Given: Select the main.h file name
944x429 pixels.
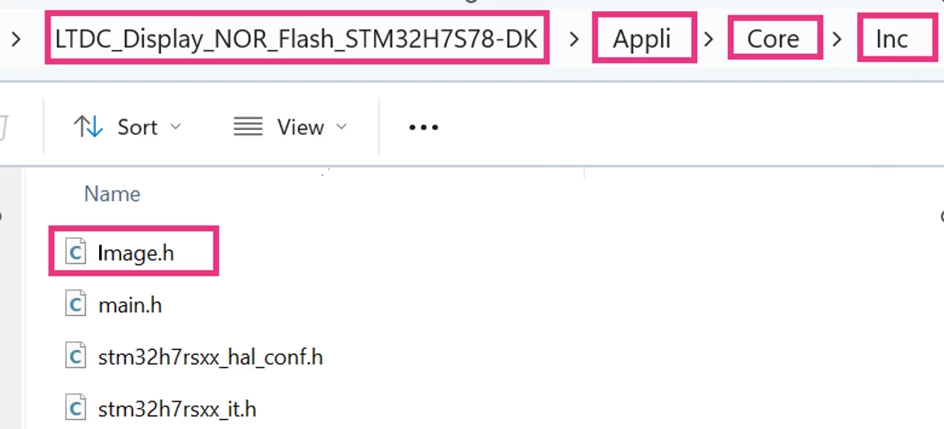Looking at the screenshot, I should tap(130, 306).
